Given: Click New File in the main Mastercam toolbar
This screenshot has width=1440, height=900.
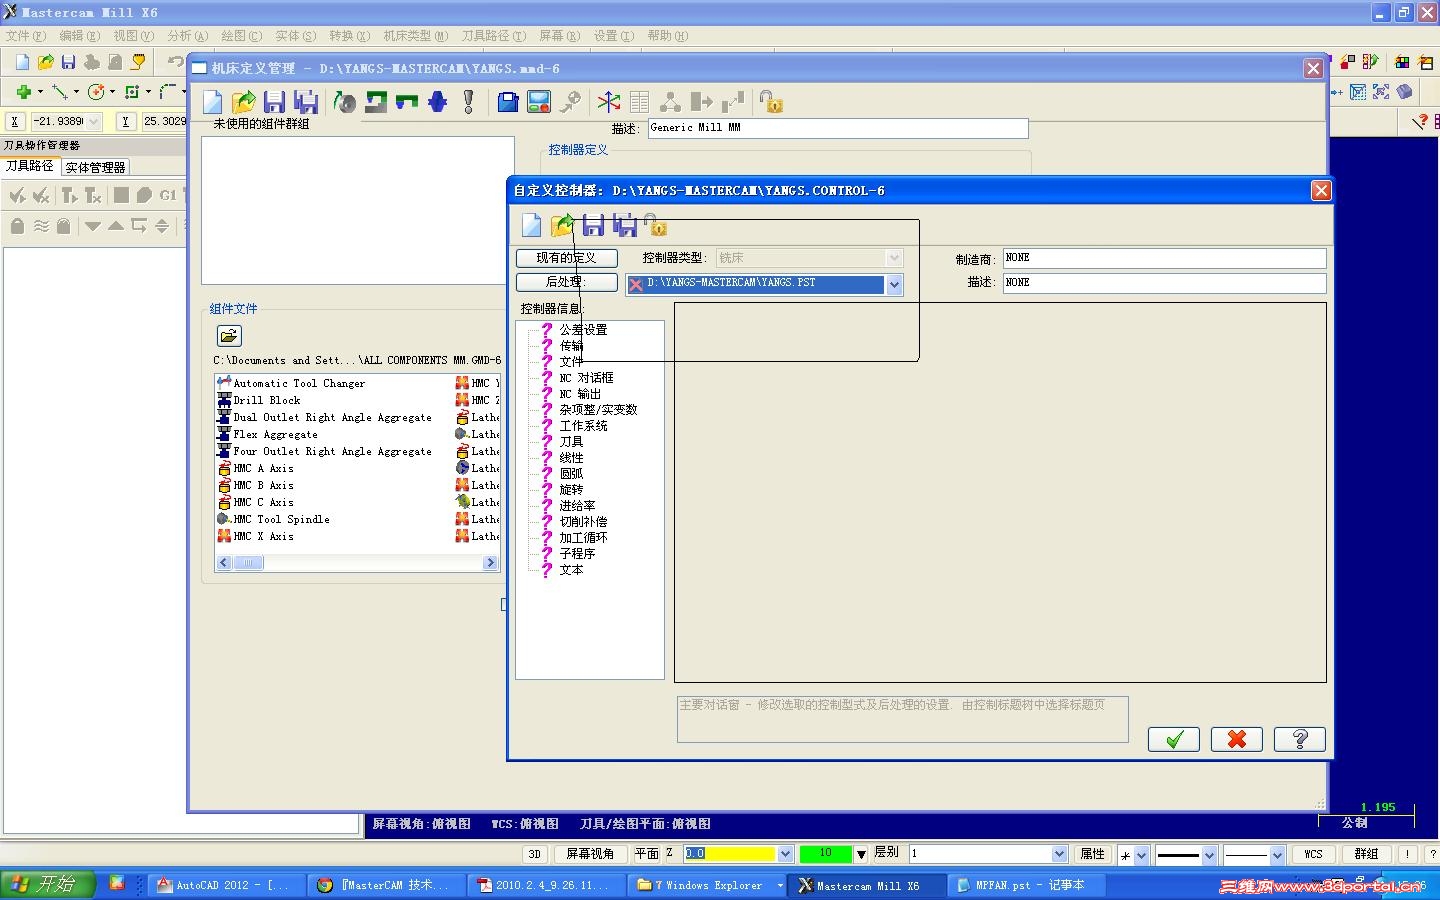Looking at the screenshot, I should click(22, 62).
